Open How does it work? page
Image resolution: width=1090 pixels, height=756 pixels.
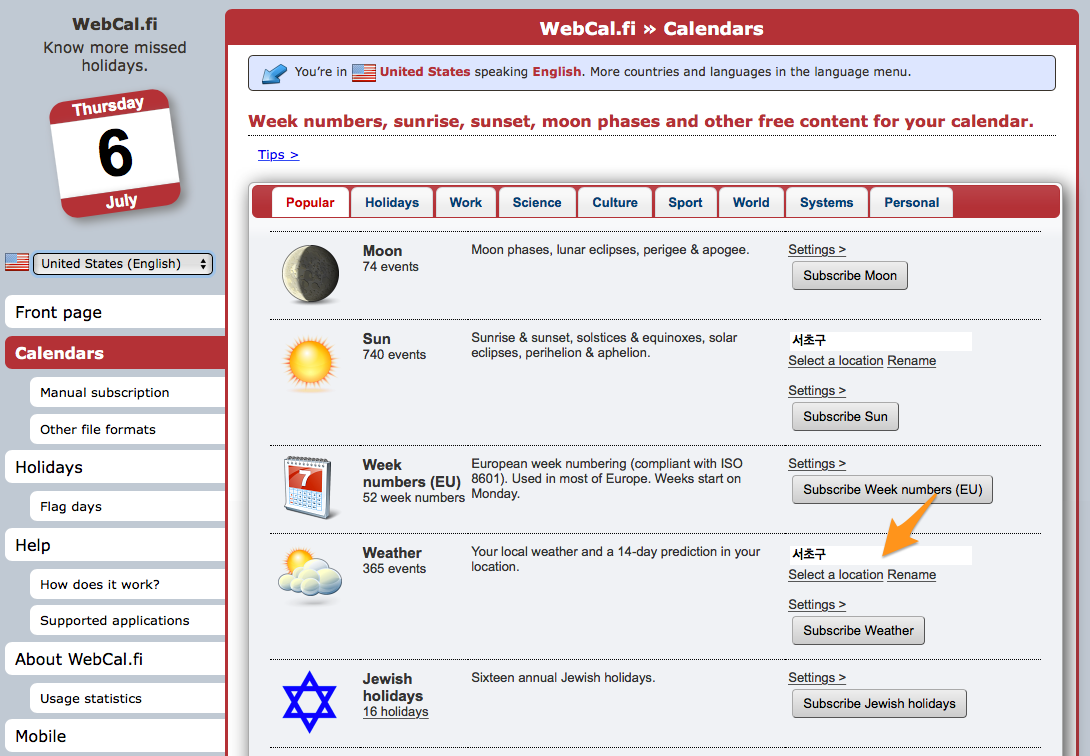click(x=128, y=584)
